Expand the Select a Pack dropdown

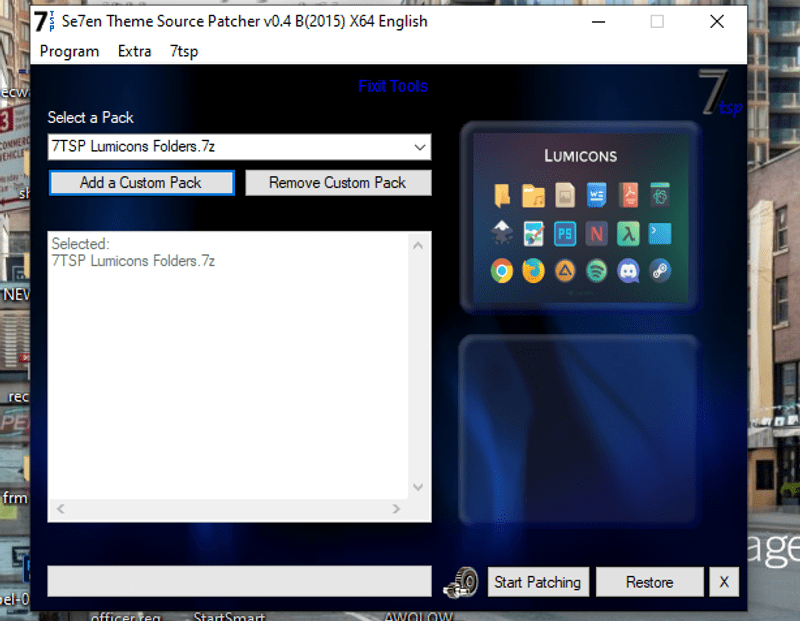click(x=420, y=147)
